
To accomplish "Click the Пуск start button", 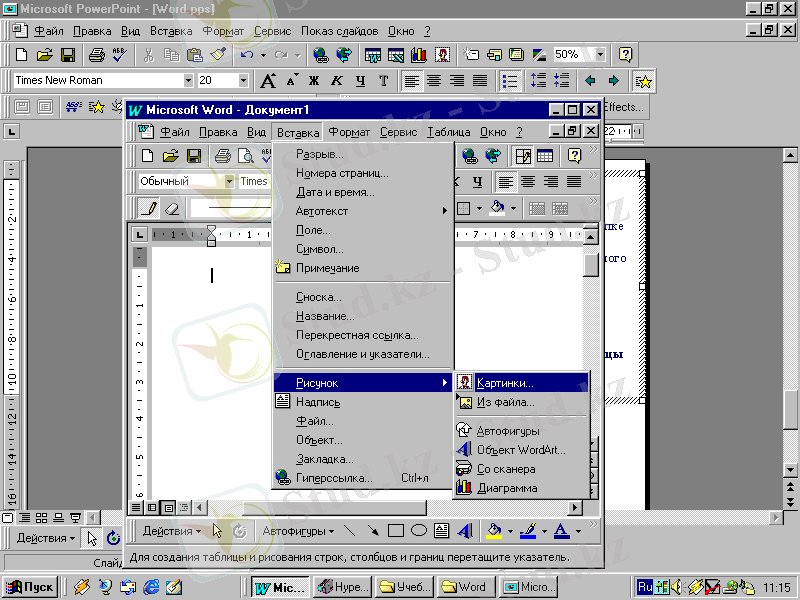I will click(30, 587).
